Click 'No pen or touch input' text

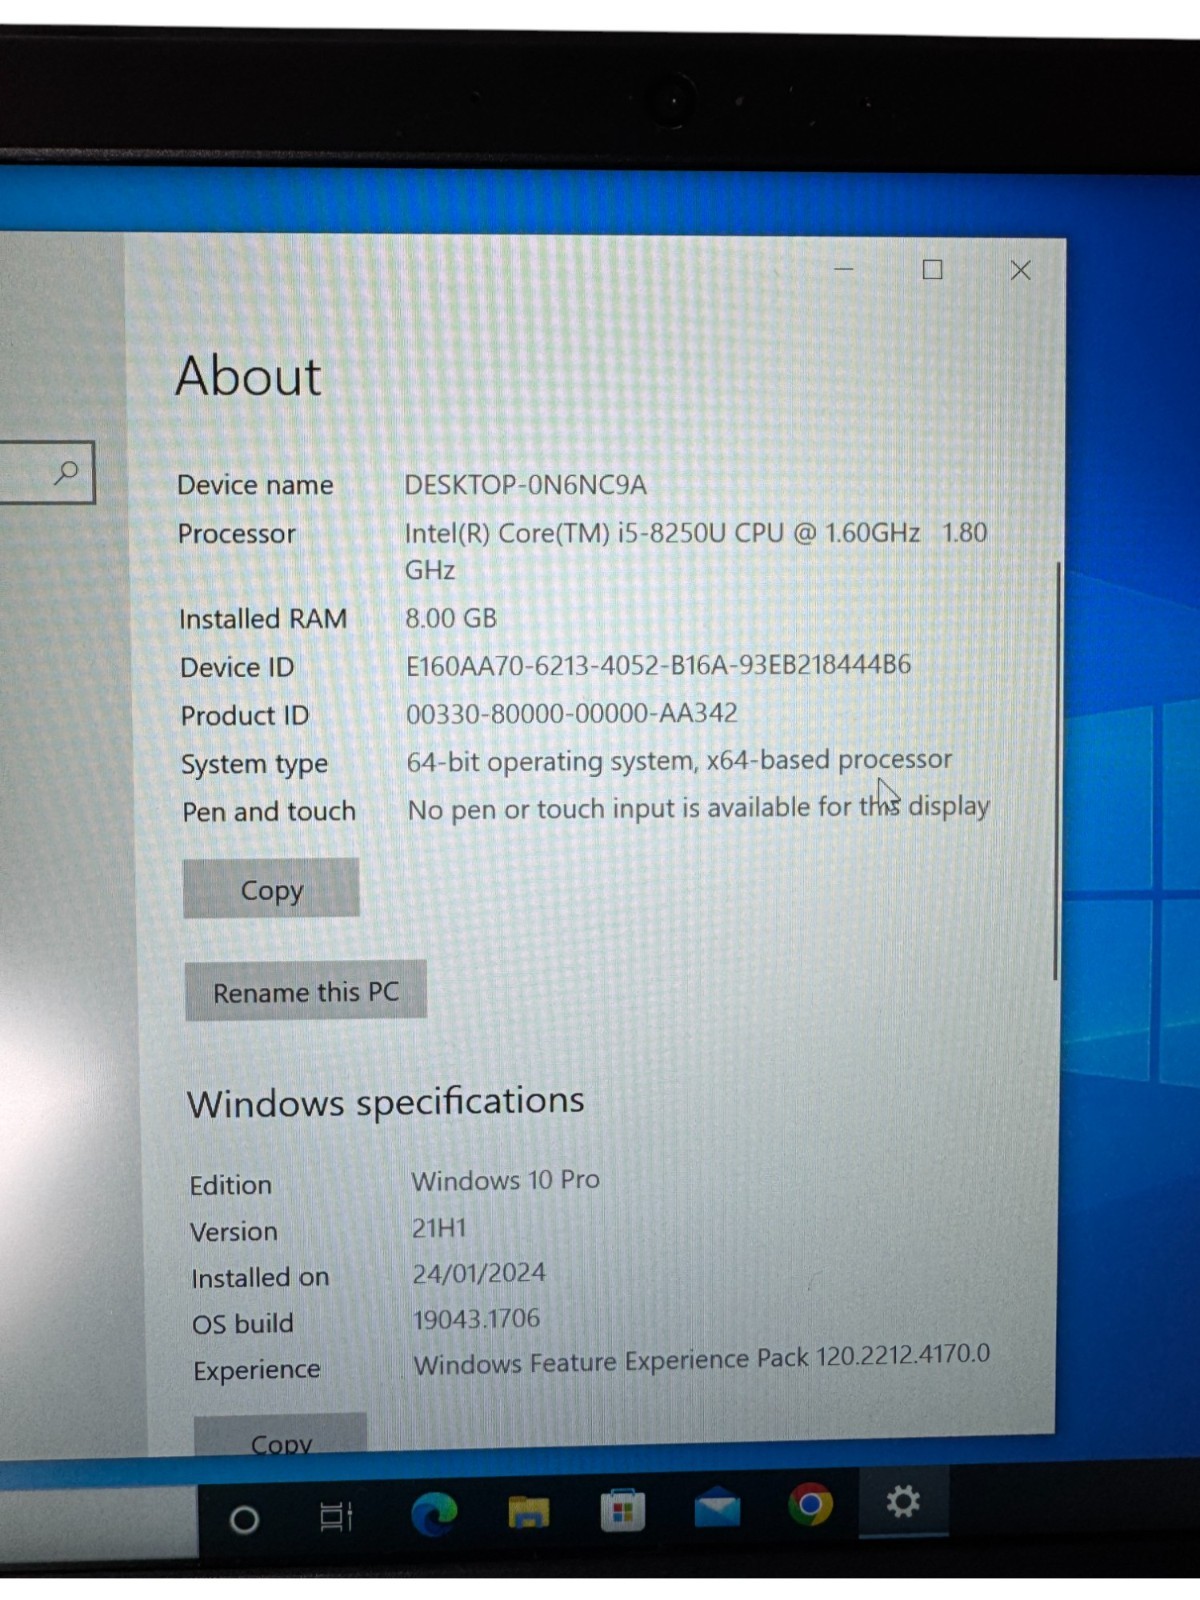click(698, 808)
